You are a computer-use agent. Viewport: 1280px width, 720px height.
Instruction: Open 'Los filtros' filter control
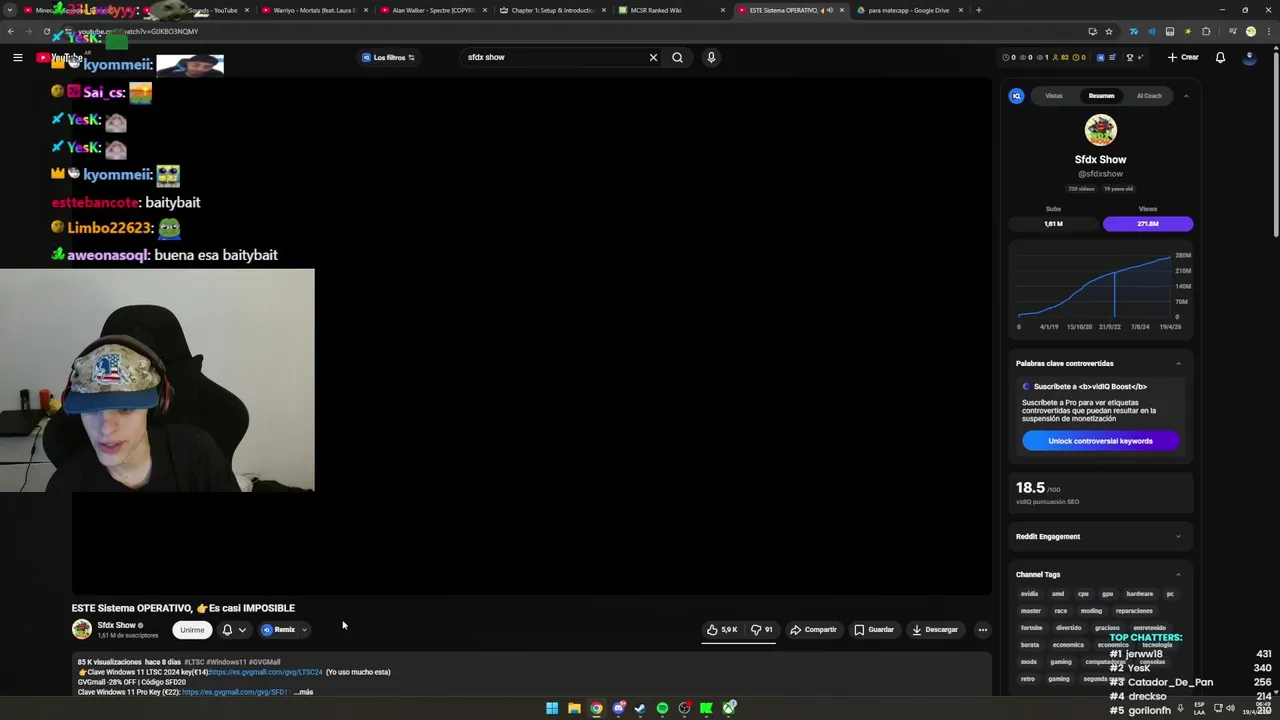(388, 57)
